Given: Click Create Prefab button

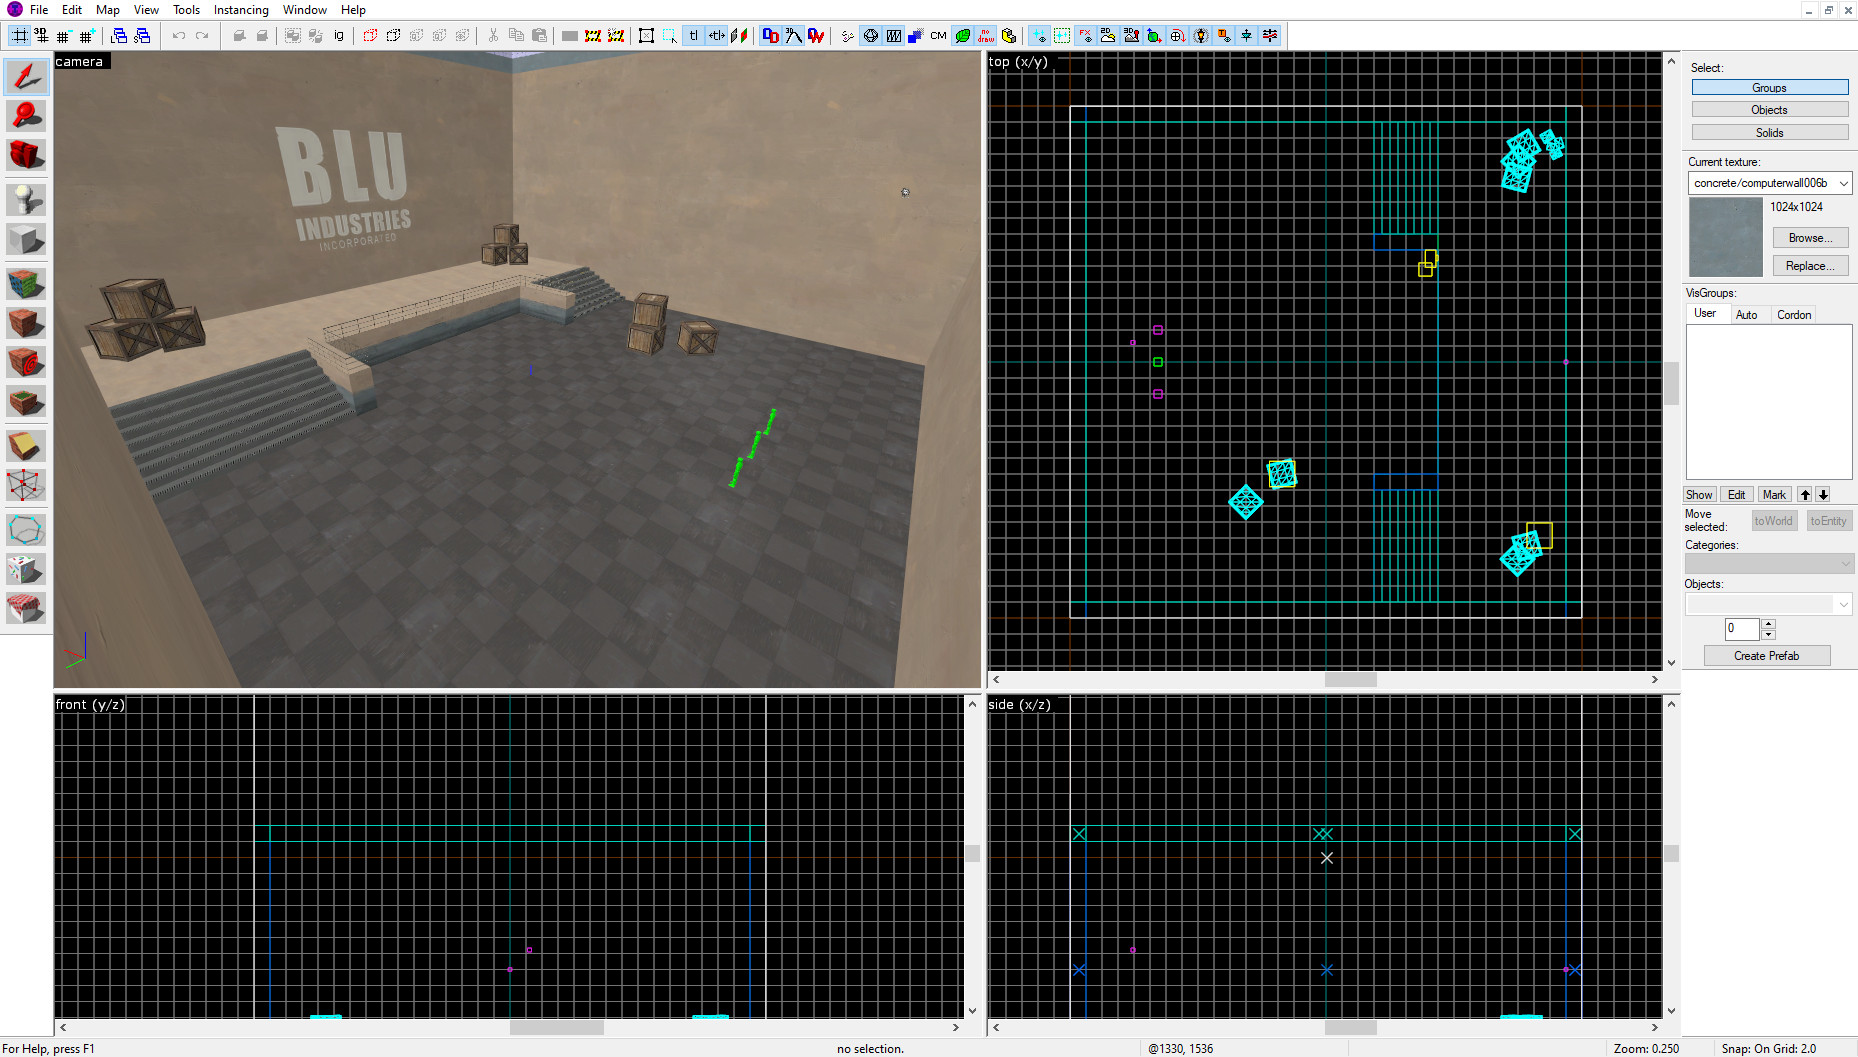Looking at the screenshot, I should 1767,656.
